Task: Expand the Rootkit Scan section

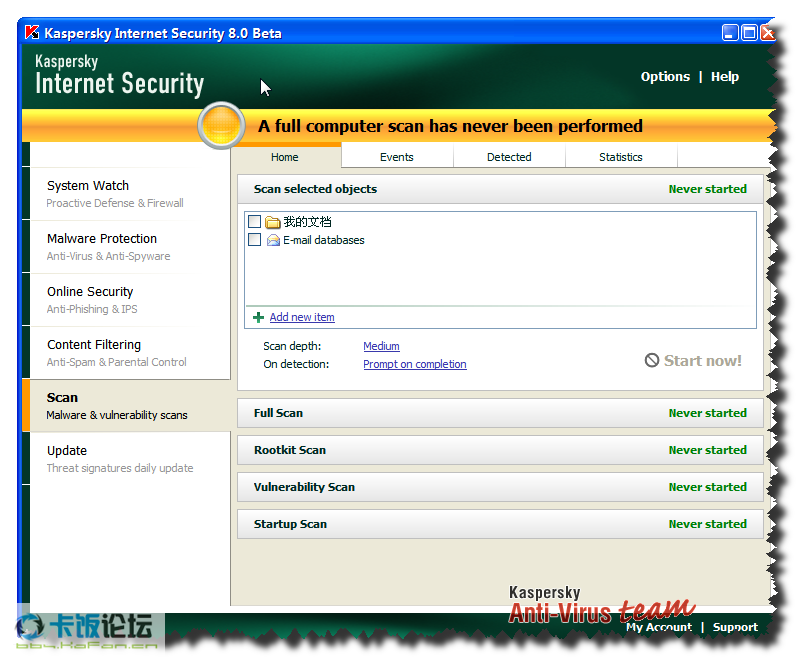Action: coord(500,450)
